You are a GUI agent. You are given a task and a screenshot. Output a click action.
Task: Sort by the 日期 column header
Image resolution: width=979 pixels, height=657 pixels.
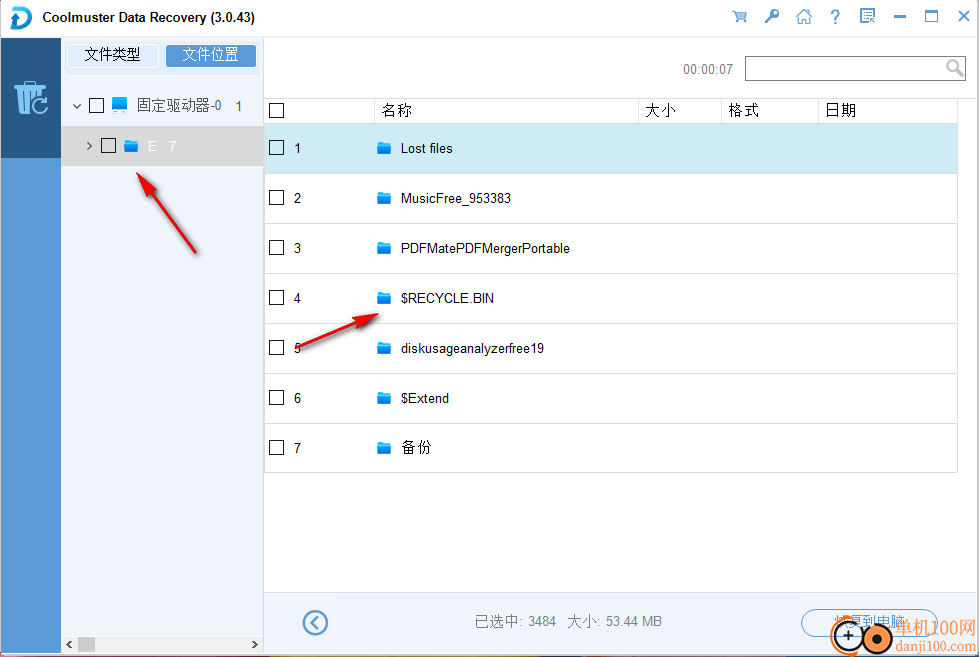(888, 111)
